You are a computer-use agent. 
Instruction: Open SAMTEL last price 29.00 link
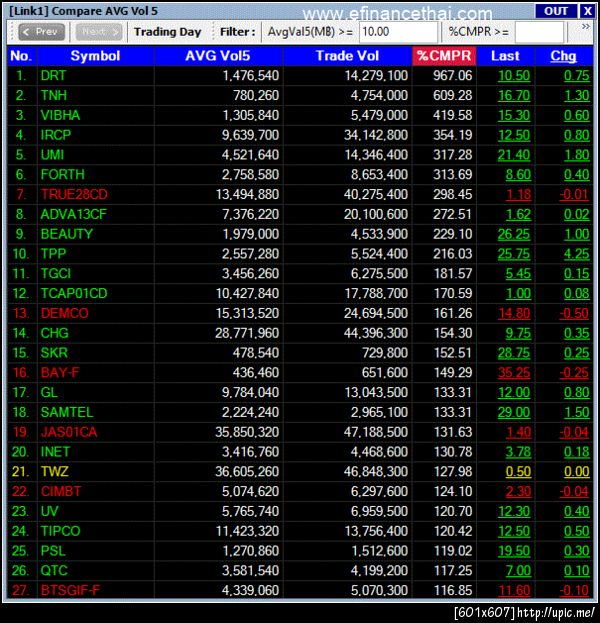pyautogui.click(x=514, y=412)
